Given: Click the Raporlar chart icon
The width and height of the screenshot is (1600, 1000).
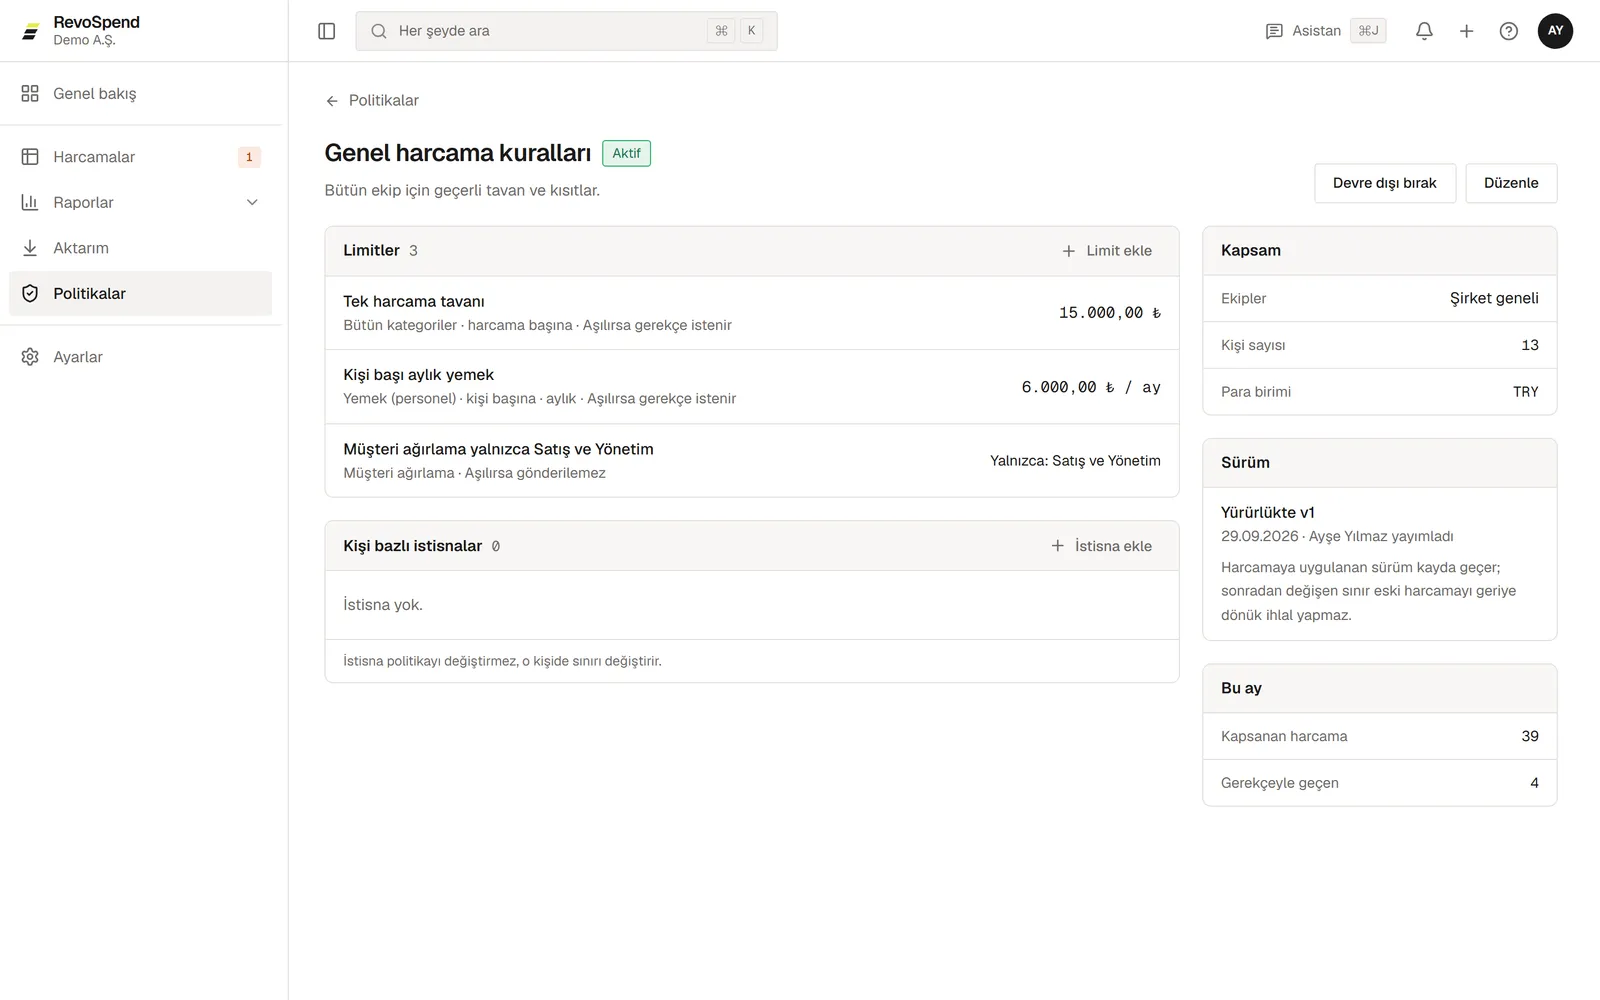Looking at the screenshot, I should 30,202.
